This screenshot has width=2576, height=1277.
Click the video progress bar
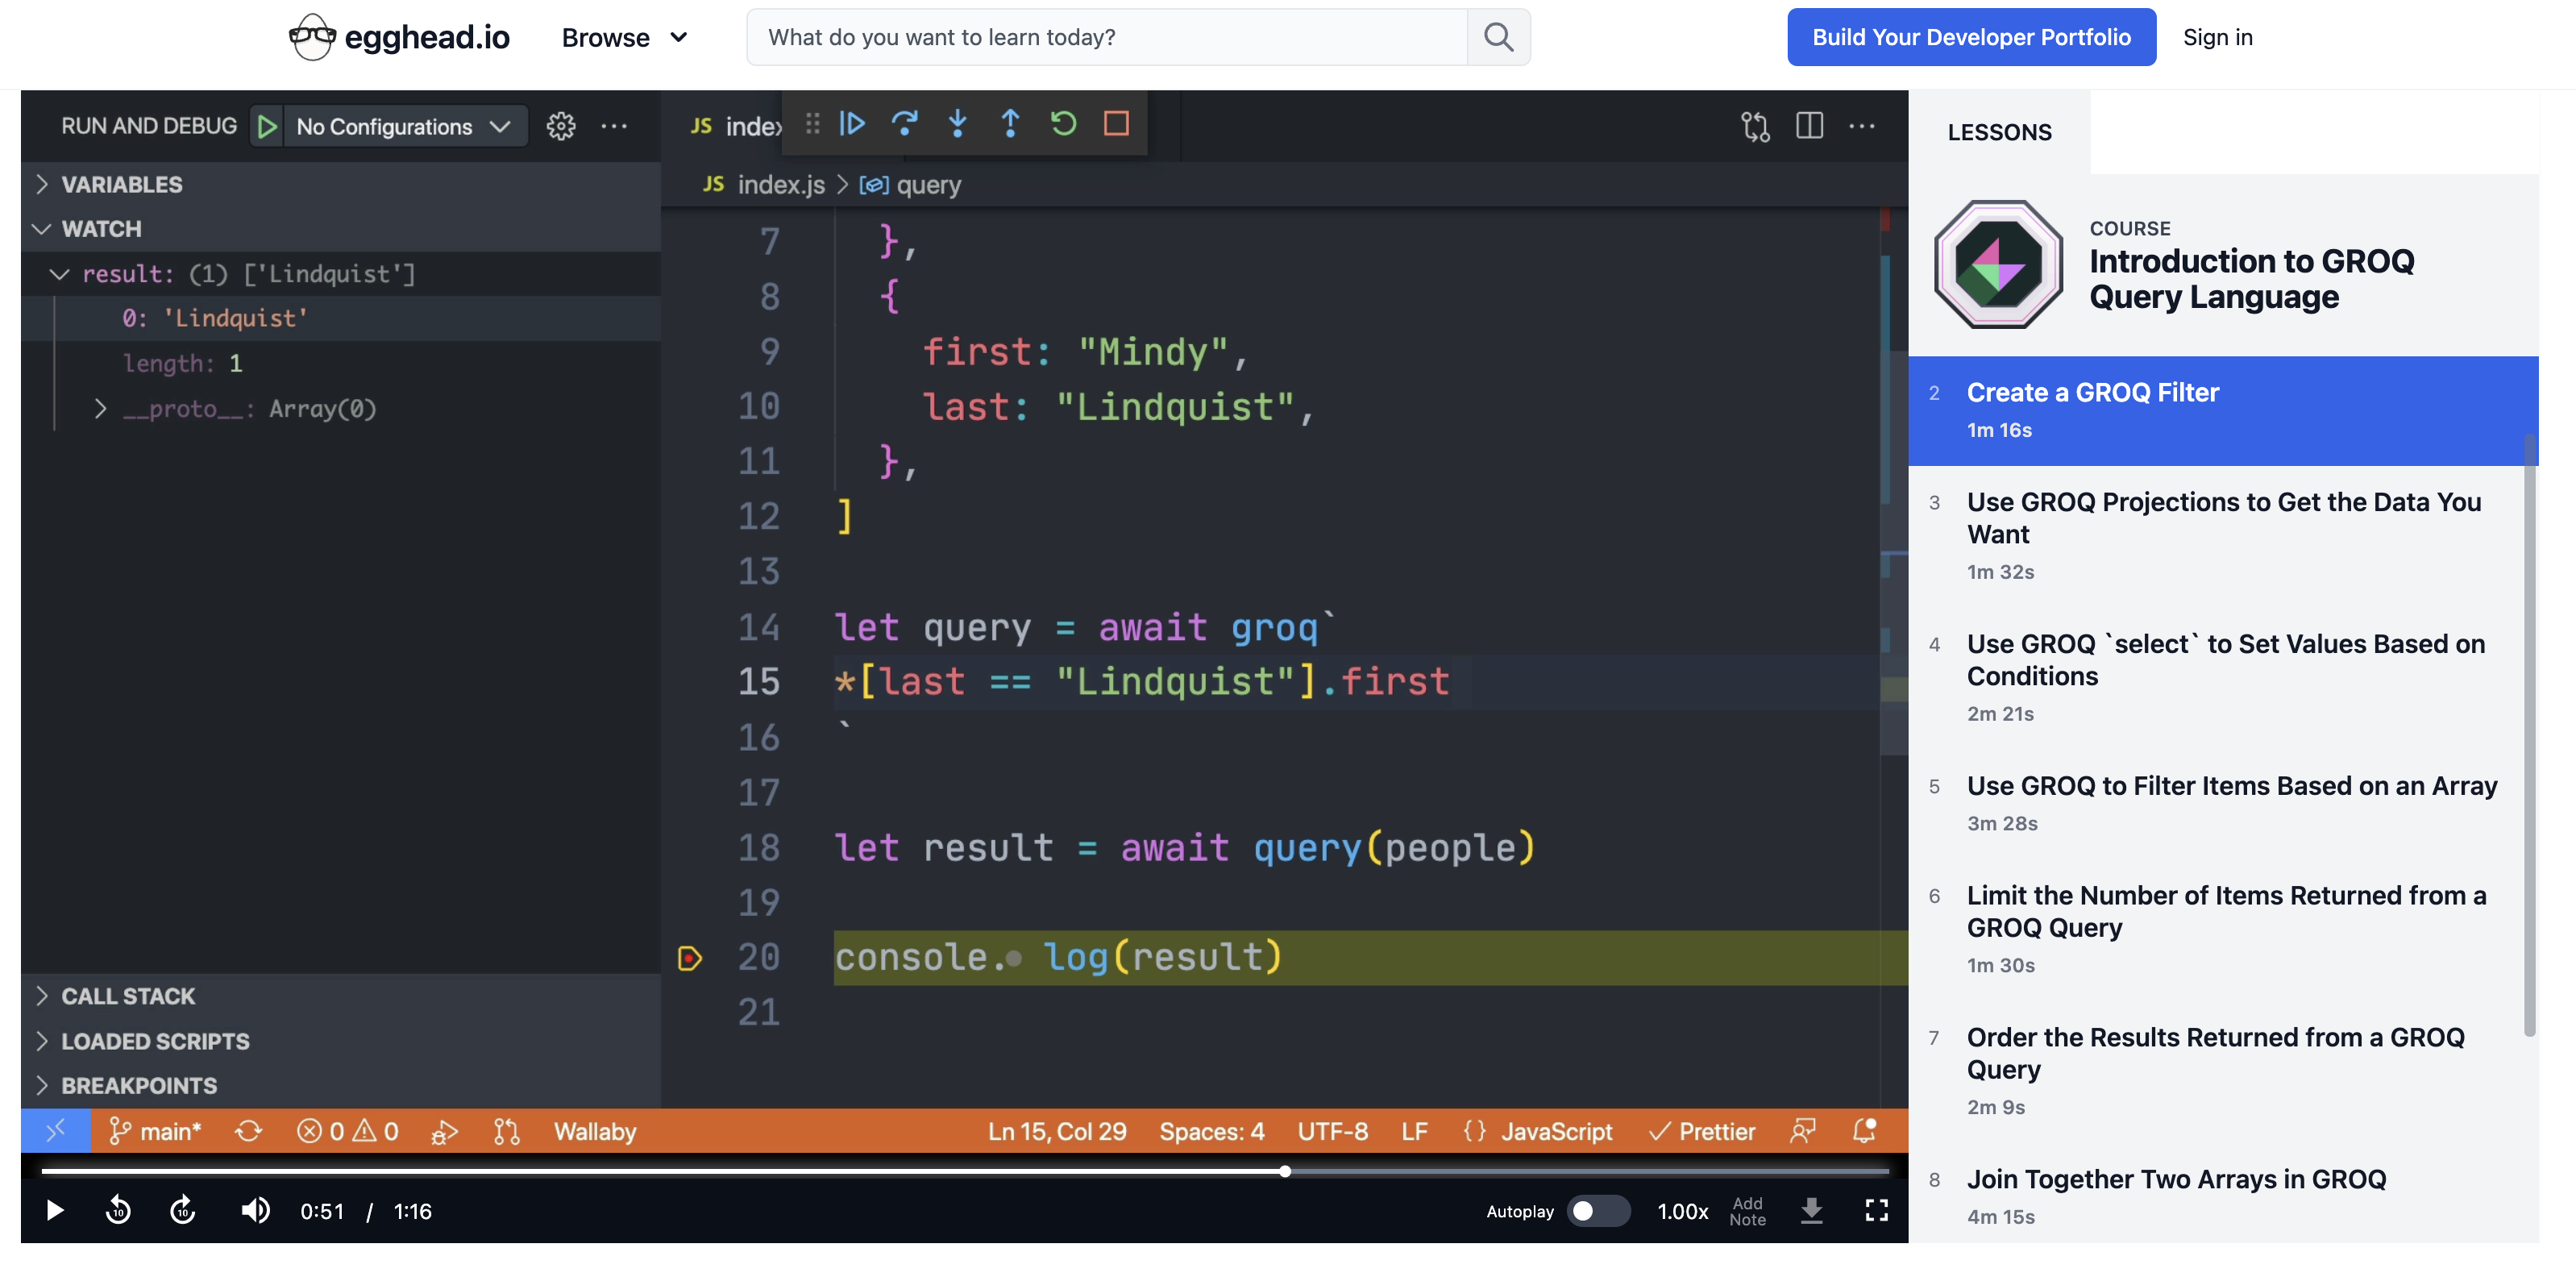pyautogui.click(x=965, y=1171)
